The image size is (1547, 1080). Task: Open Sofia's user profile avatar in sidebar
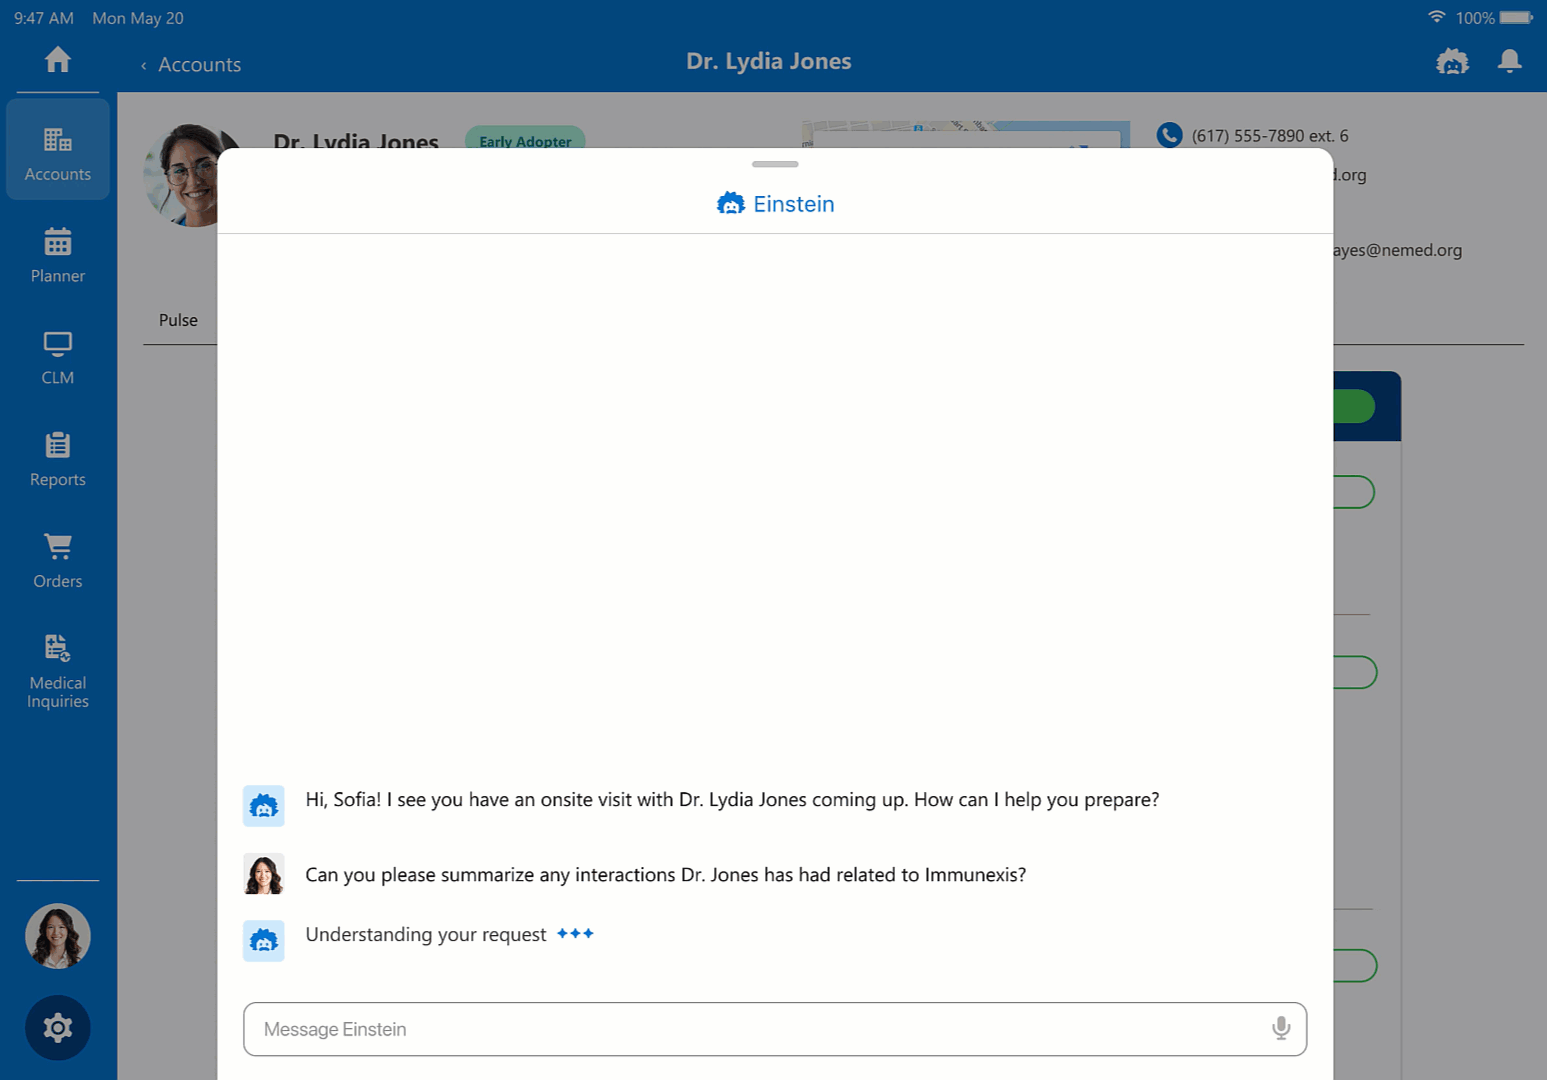click(58, 936)
